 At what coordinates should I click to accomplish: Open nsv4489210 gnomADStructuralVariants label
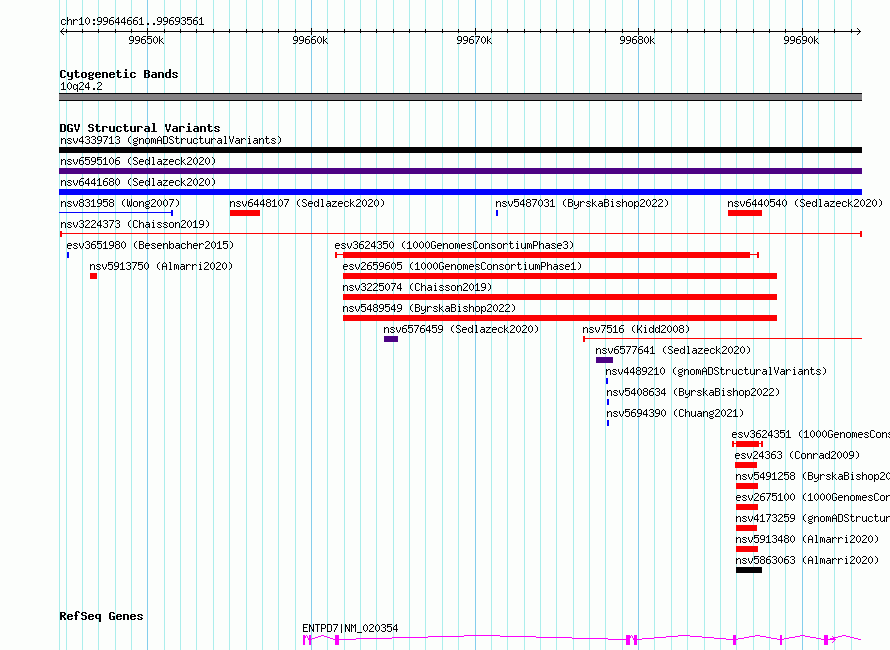click(716, 371)
